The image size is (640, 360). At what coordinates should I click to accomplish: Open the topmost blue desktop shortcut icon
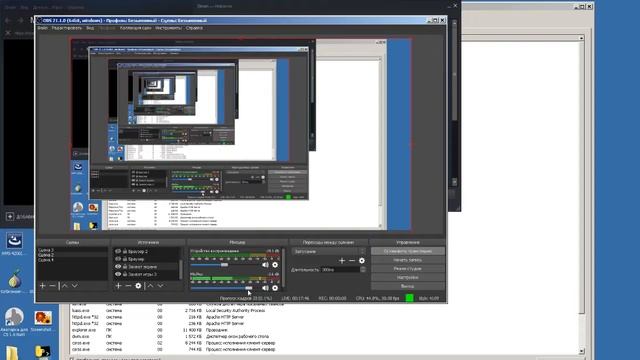click(14, 241)
